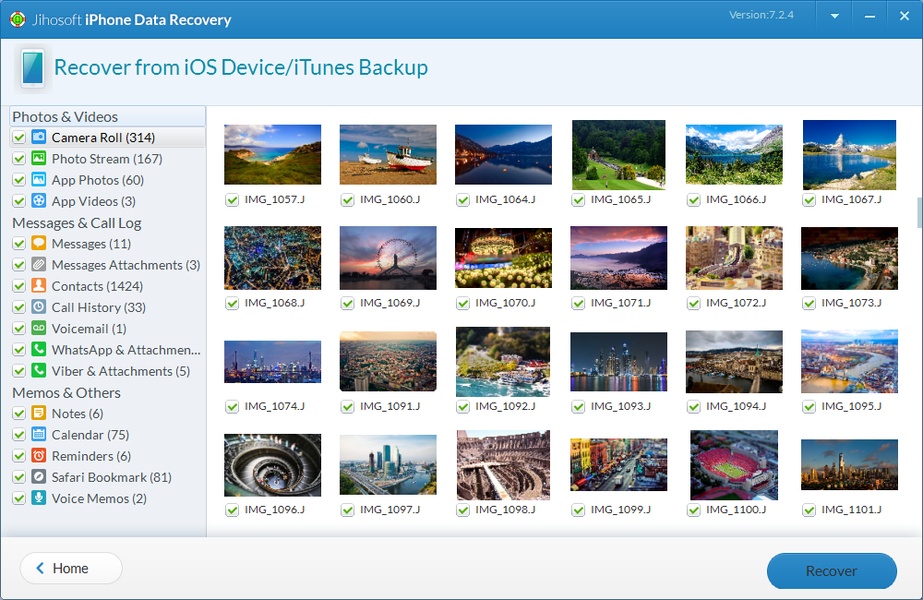
Task: Click the Camera Roll icon in sidebar
Action: [39, 137]
